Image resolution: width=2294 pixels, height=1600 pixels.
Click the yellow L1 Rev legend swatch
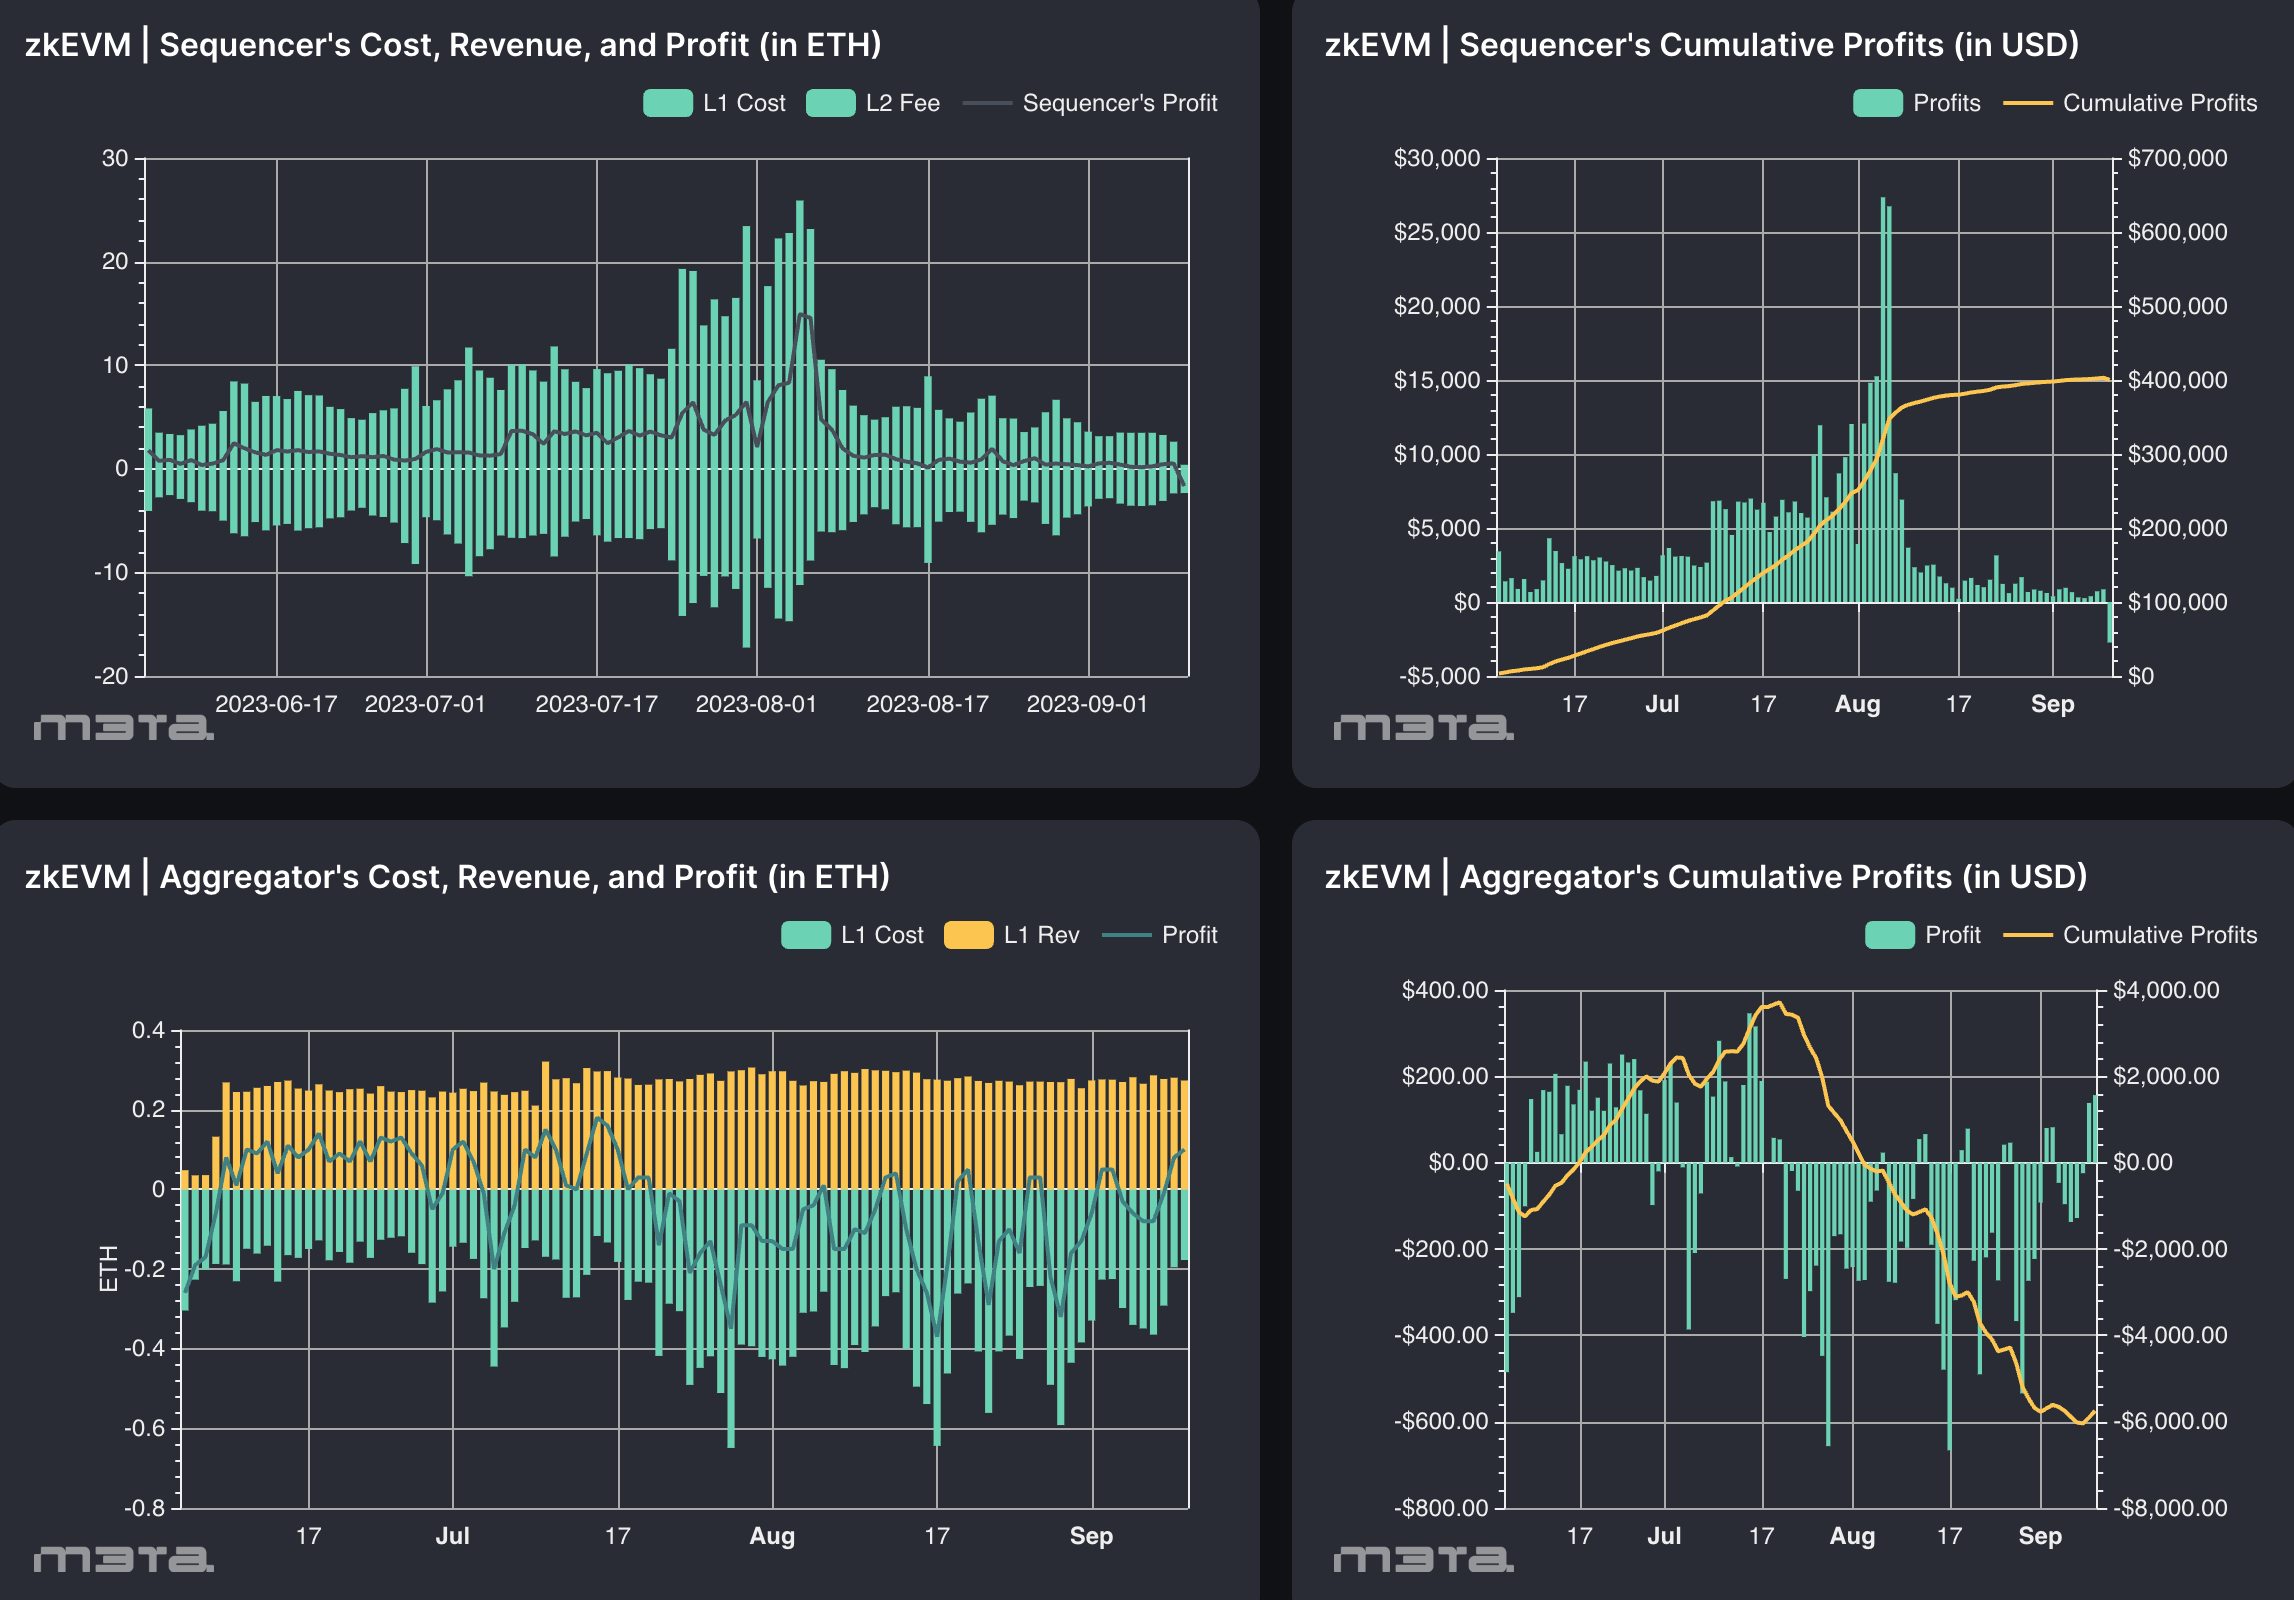[x=968, y=935]
